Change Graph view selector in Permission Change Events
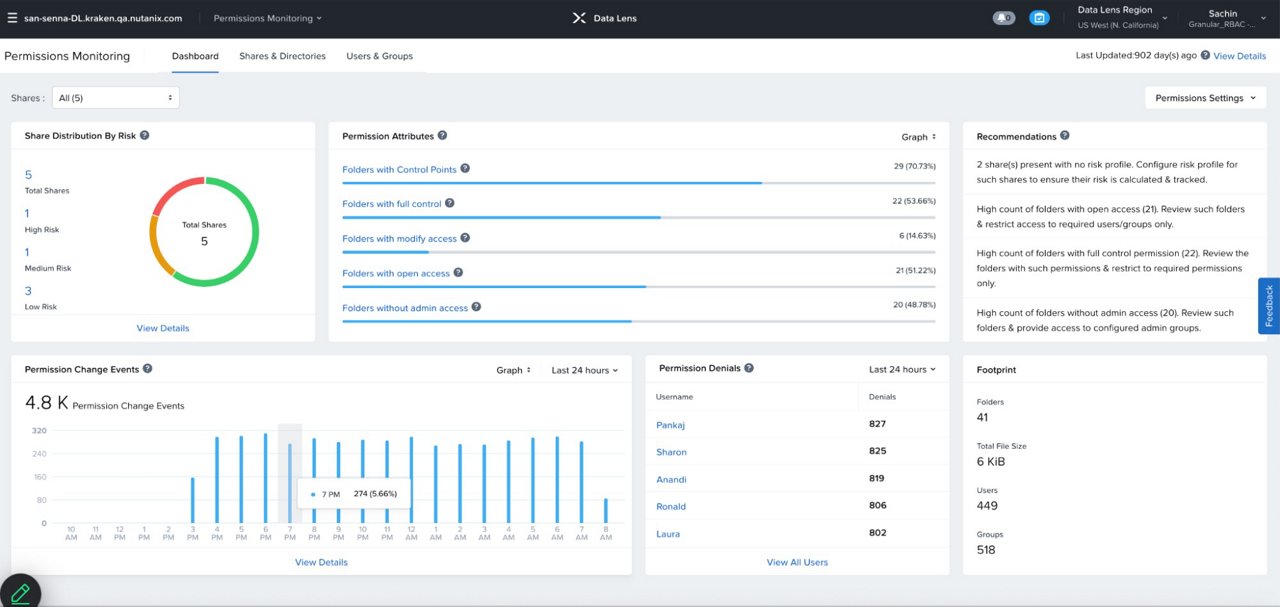This screenshot has height=607, width=1280. tap(514, 370)
